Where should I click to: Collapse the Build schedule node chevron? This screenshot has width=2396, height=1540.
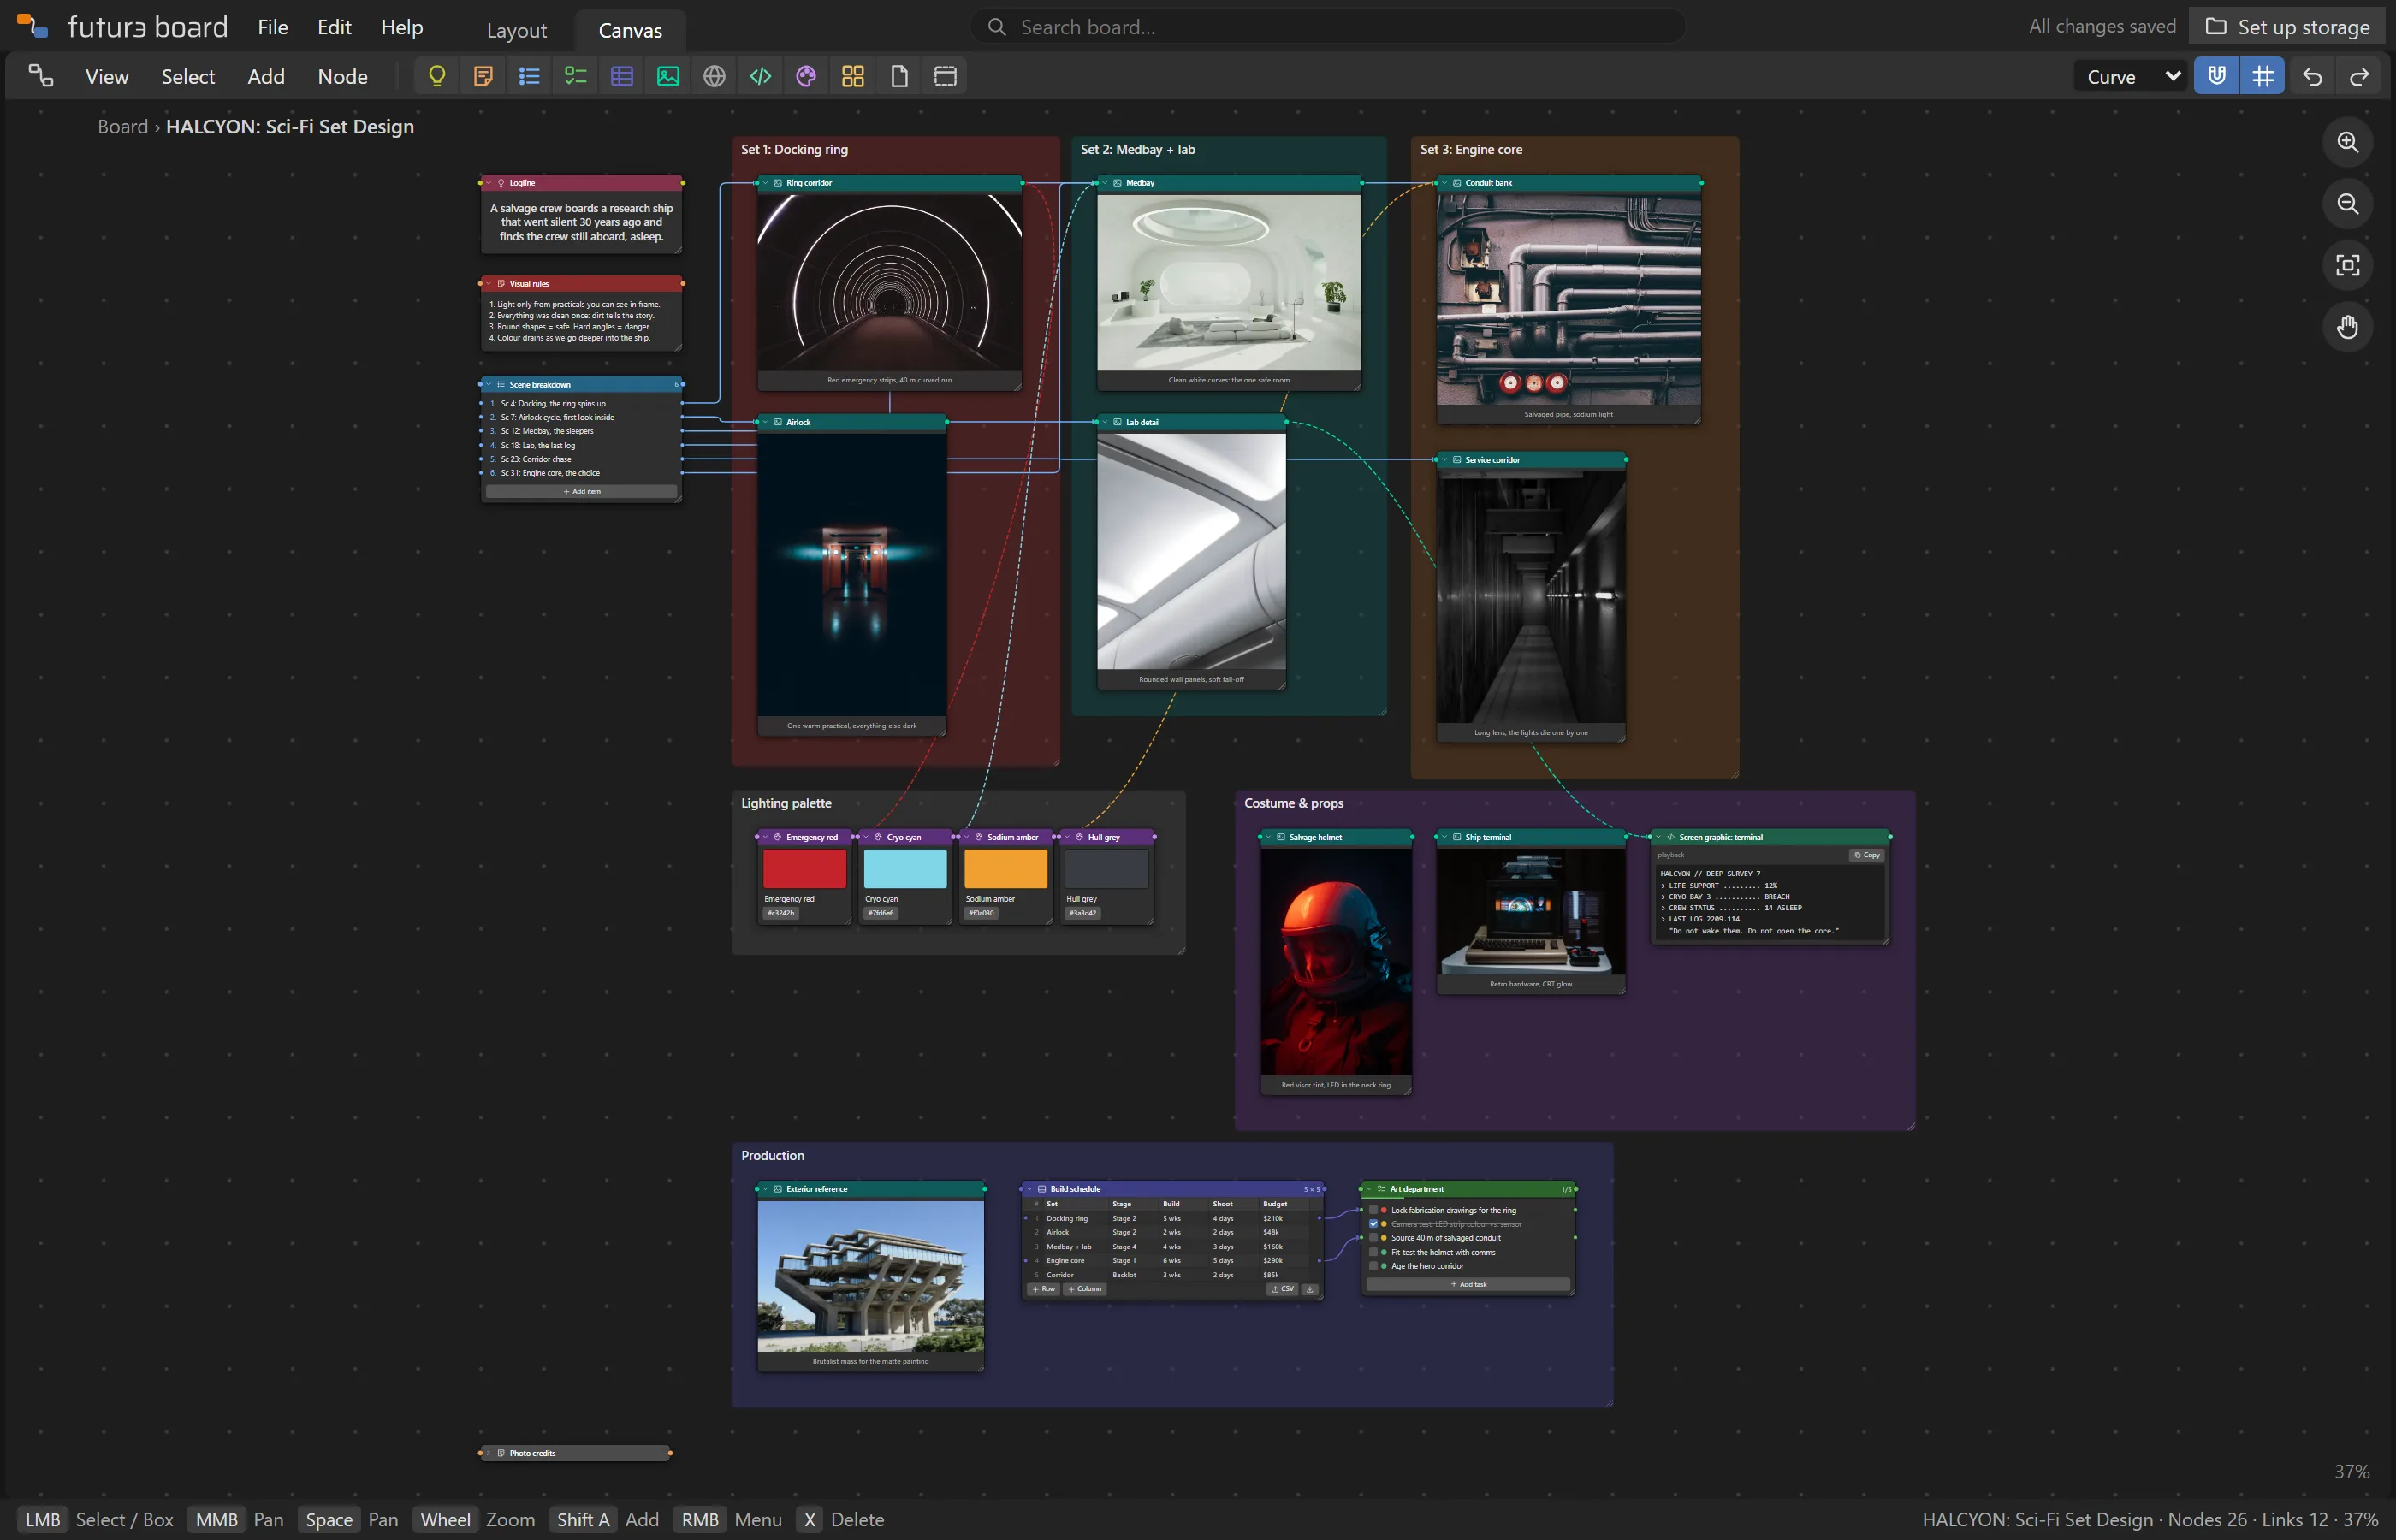1029,1189
